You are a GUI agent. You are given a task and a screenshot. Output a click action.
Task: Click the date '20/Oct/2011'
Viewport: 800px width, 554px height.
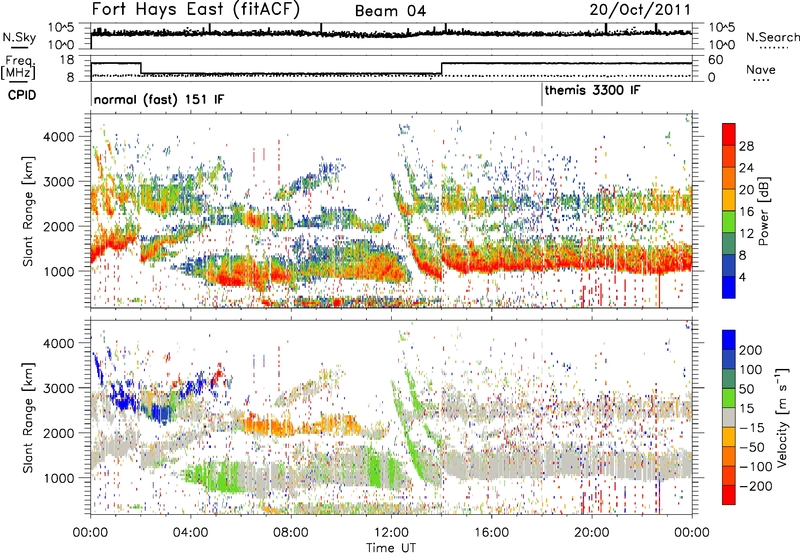pos(640,10)
